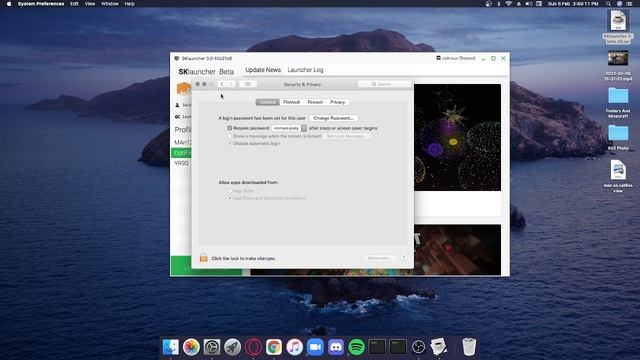
Task: Open the Window menu
Action: click(109, 4)
